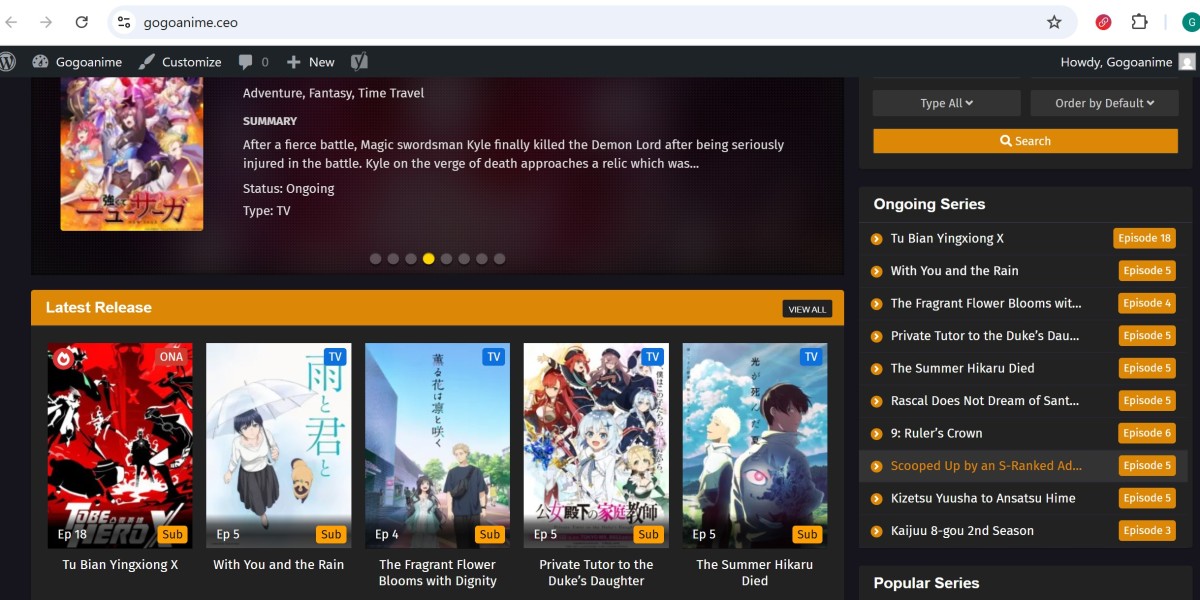Screen dimensions: 1200x600
Task: Click the browser forward arrow
Action: pos(46,22)
